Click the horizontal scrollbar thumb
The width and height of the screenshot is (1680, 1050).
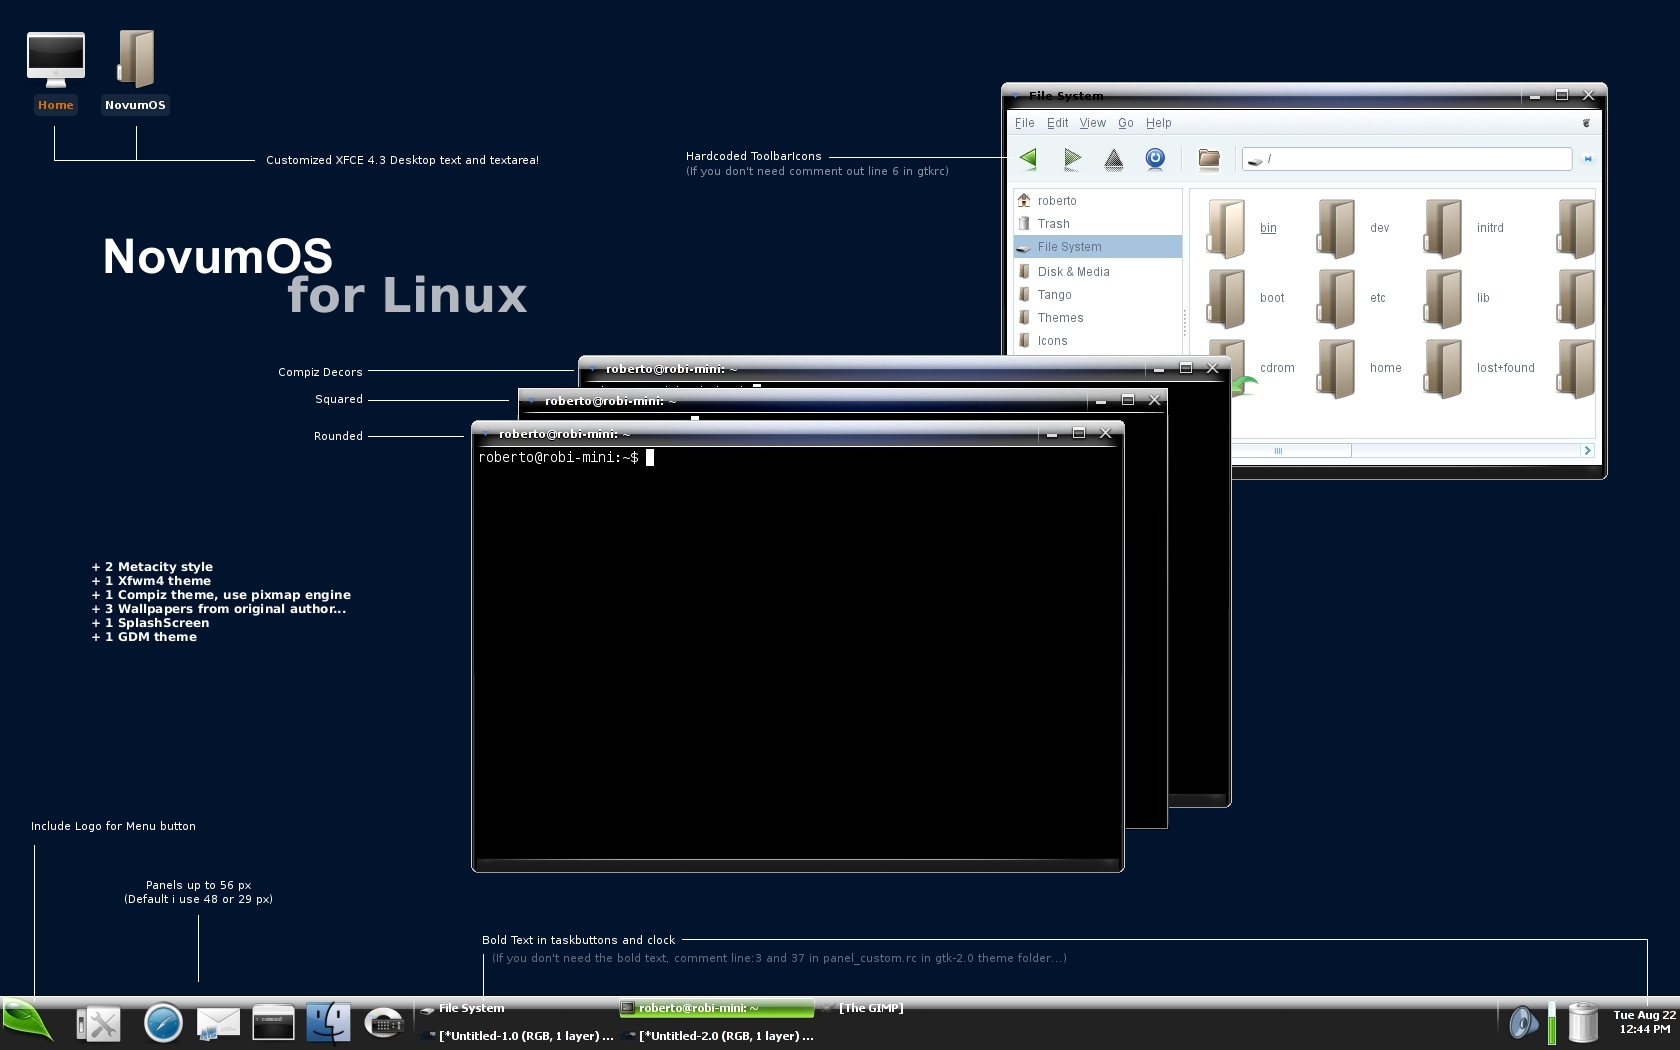coord(1291,451)
